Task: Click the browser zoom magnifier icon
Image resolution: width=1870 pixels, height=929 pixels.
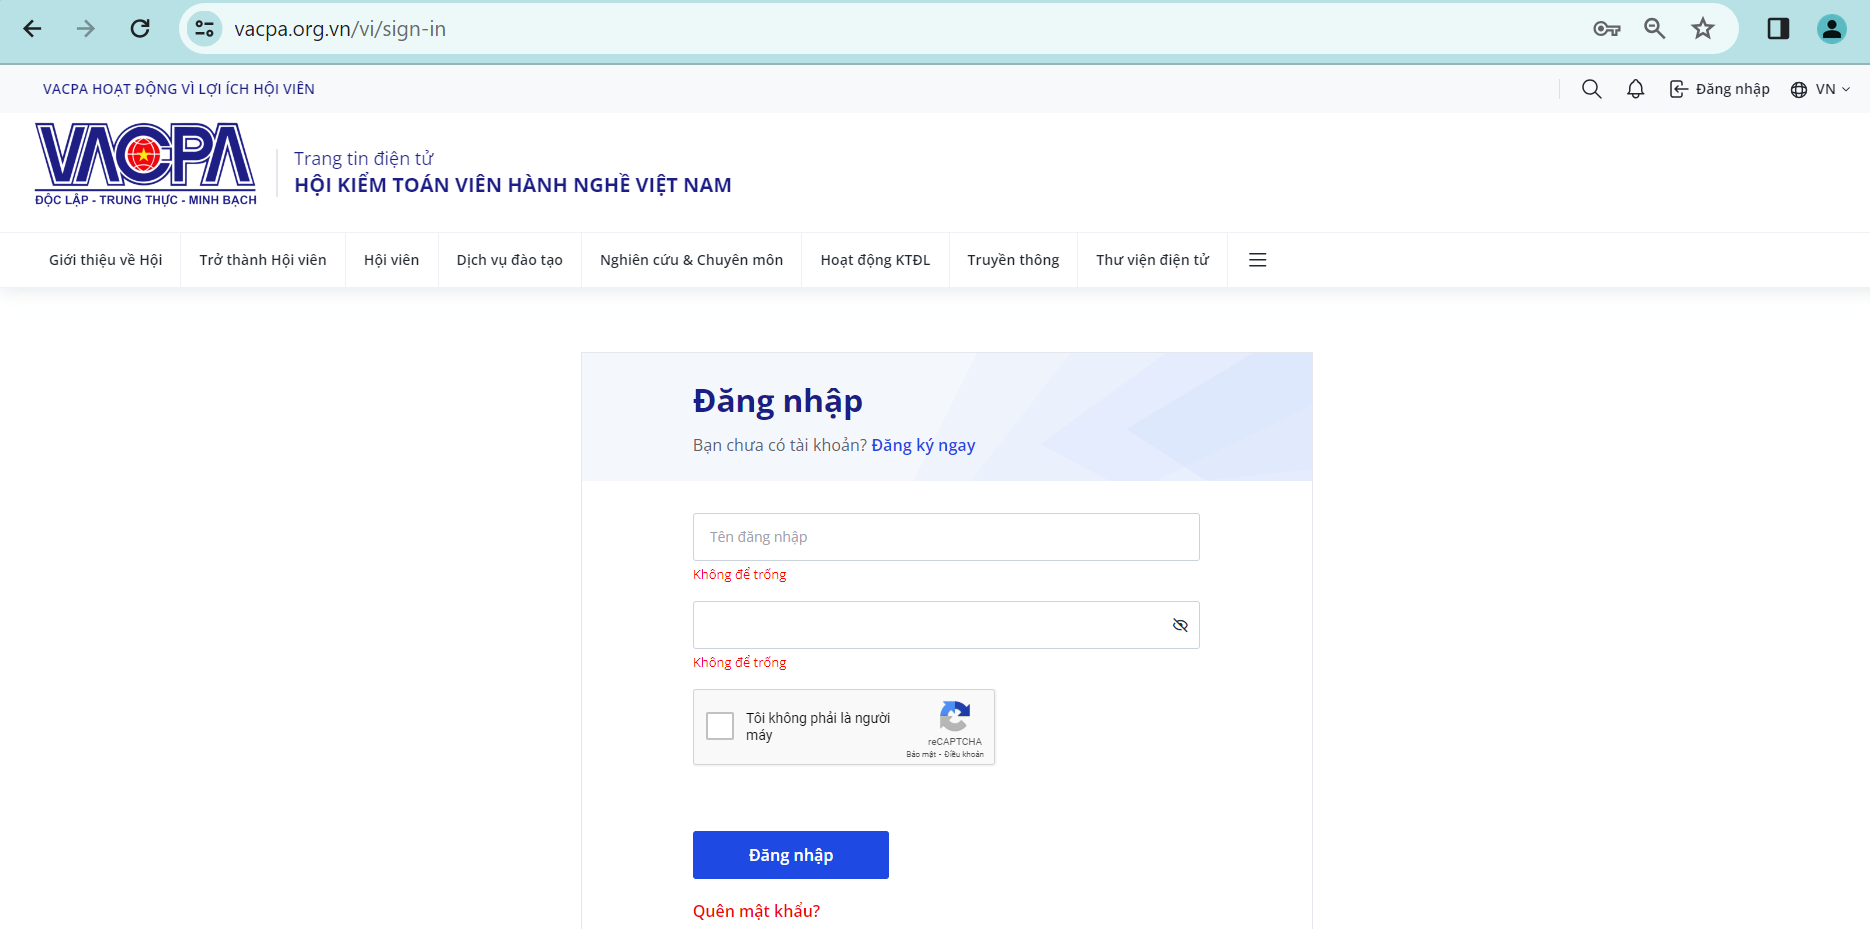Action: click(1655, 29)
